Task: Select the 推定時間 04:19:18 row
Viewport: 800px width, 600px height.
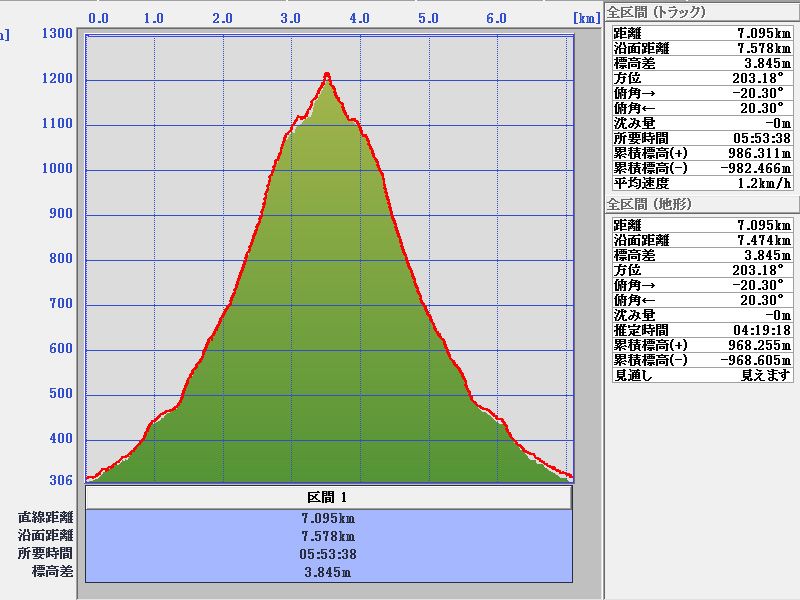Action: click(x=702, y=329)
